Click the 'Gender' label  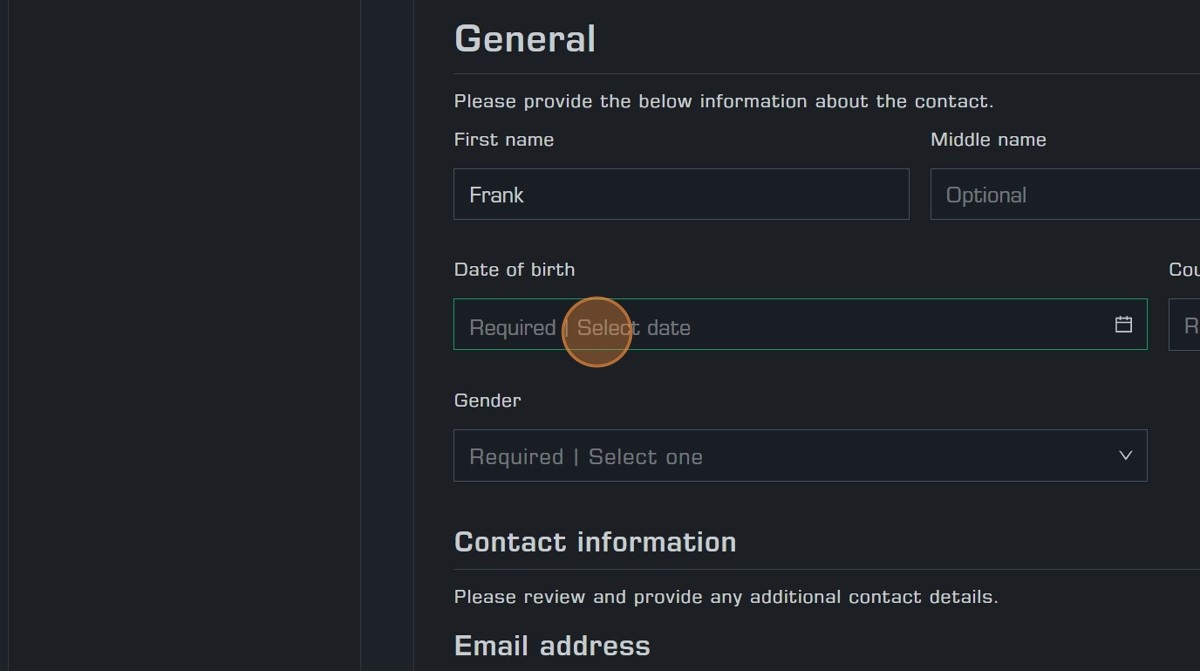click(487, 400)
